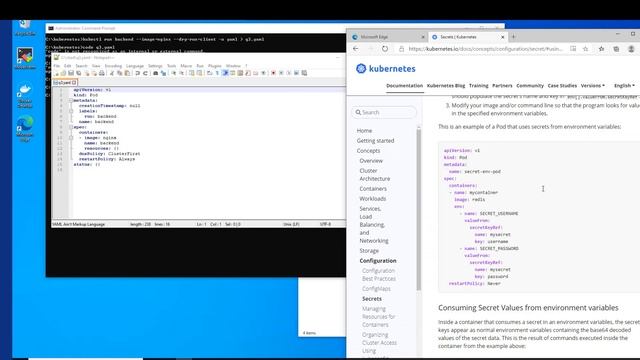The height and width of the screenshot is (360, 640).
Task: Open Document Map icon in Notepad++ toolbar
Action: pos(240,73)
